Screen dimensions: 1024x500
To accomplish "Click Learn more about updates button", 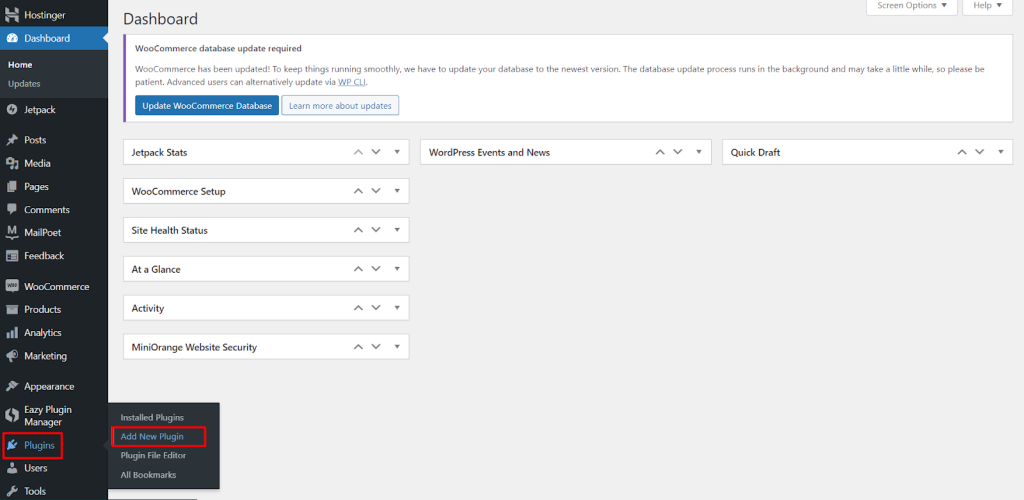I will (340, 106).
